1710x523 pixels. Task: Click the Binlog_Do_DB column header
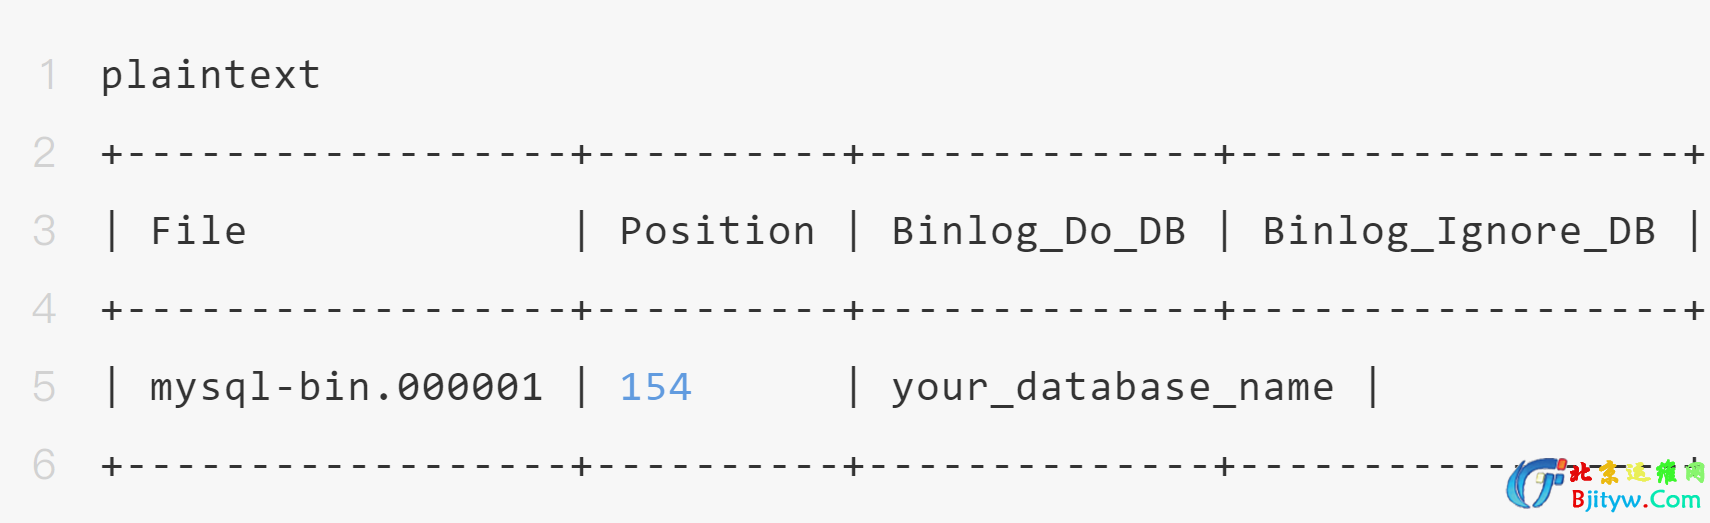pos(1038,231)
